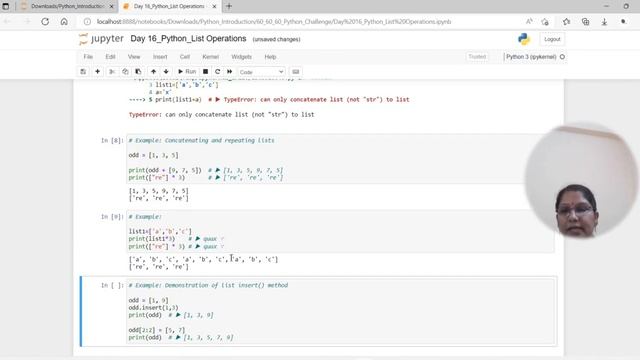Open a new browser tab
The width and height of the screenshot is (640, 360).
[229, 6]
